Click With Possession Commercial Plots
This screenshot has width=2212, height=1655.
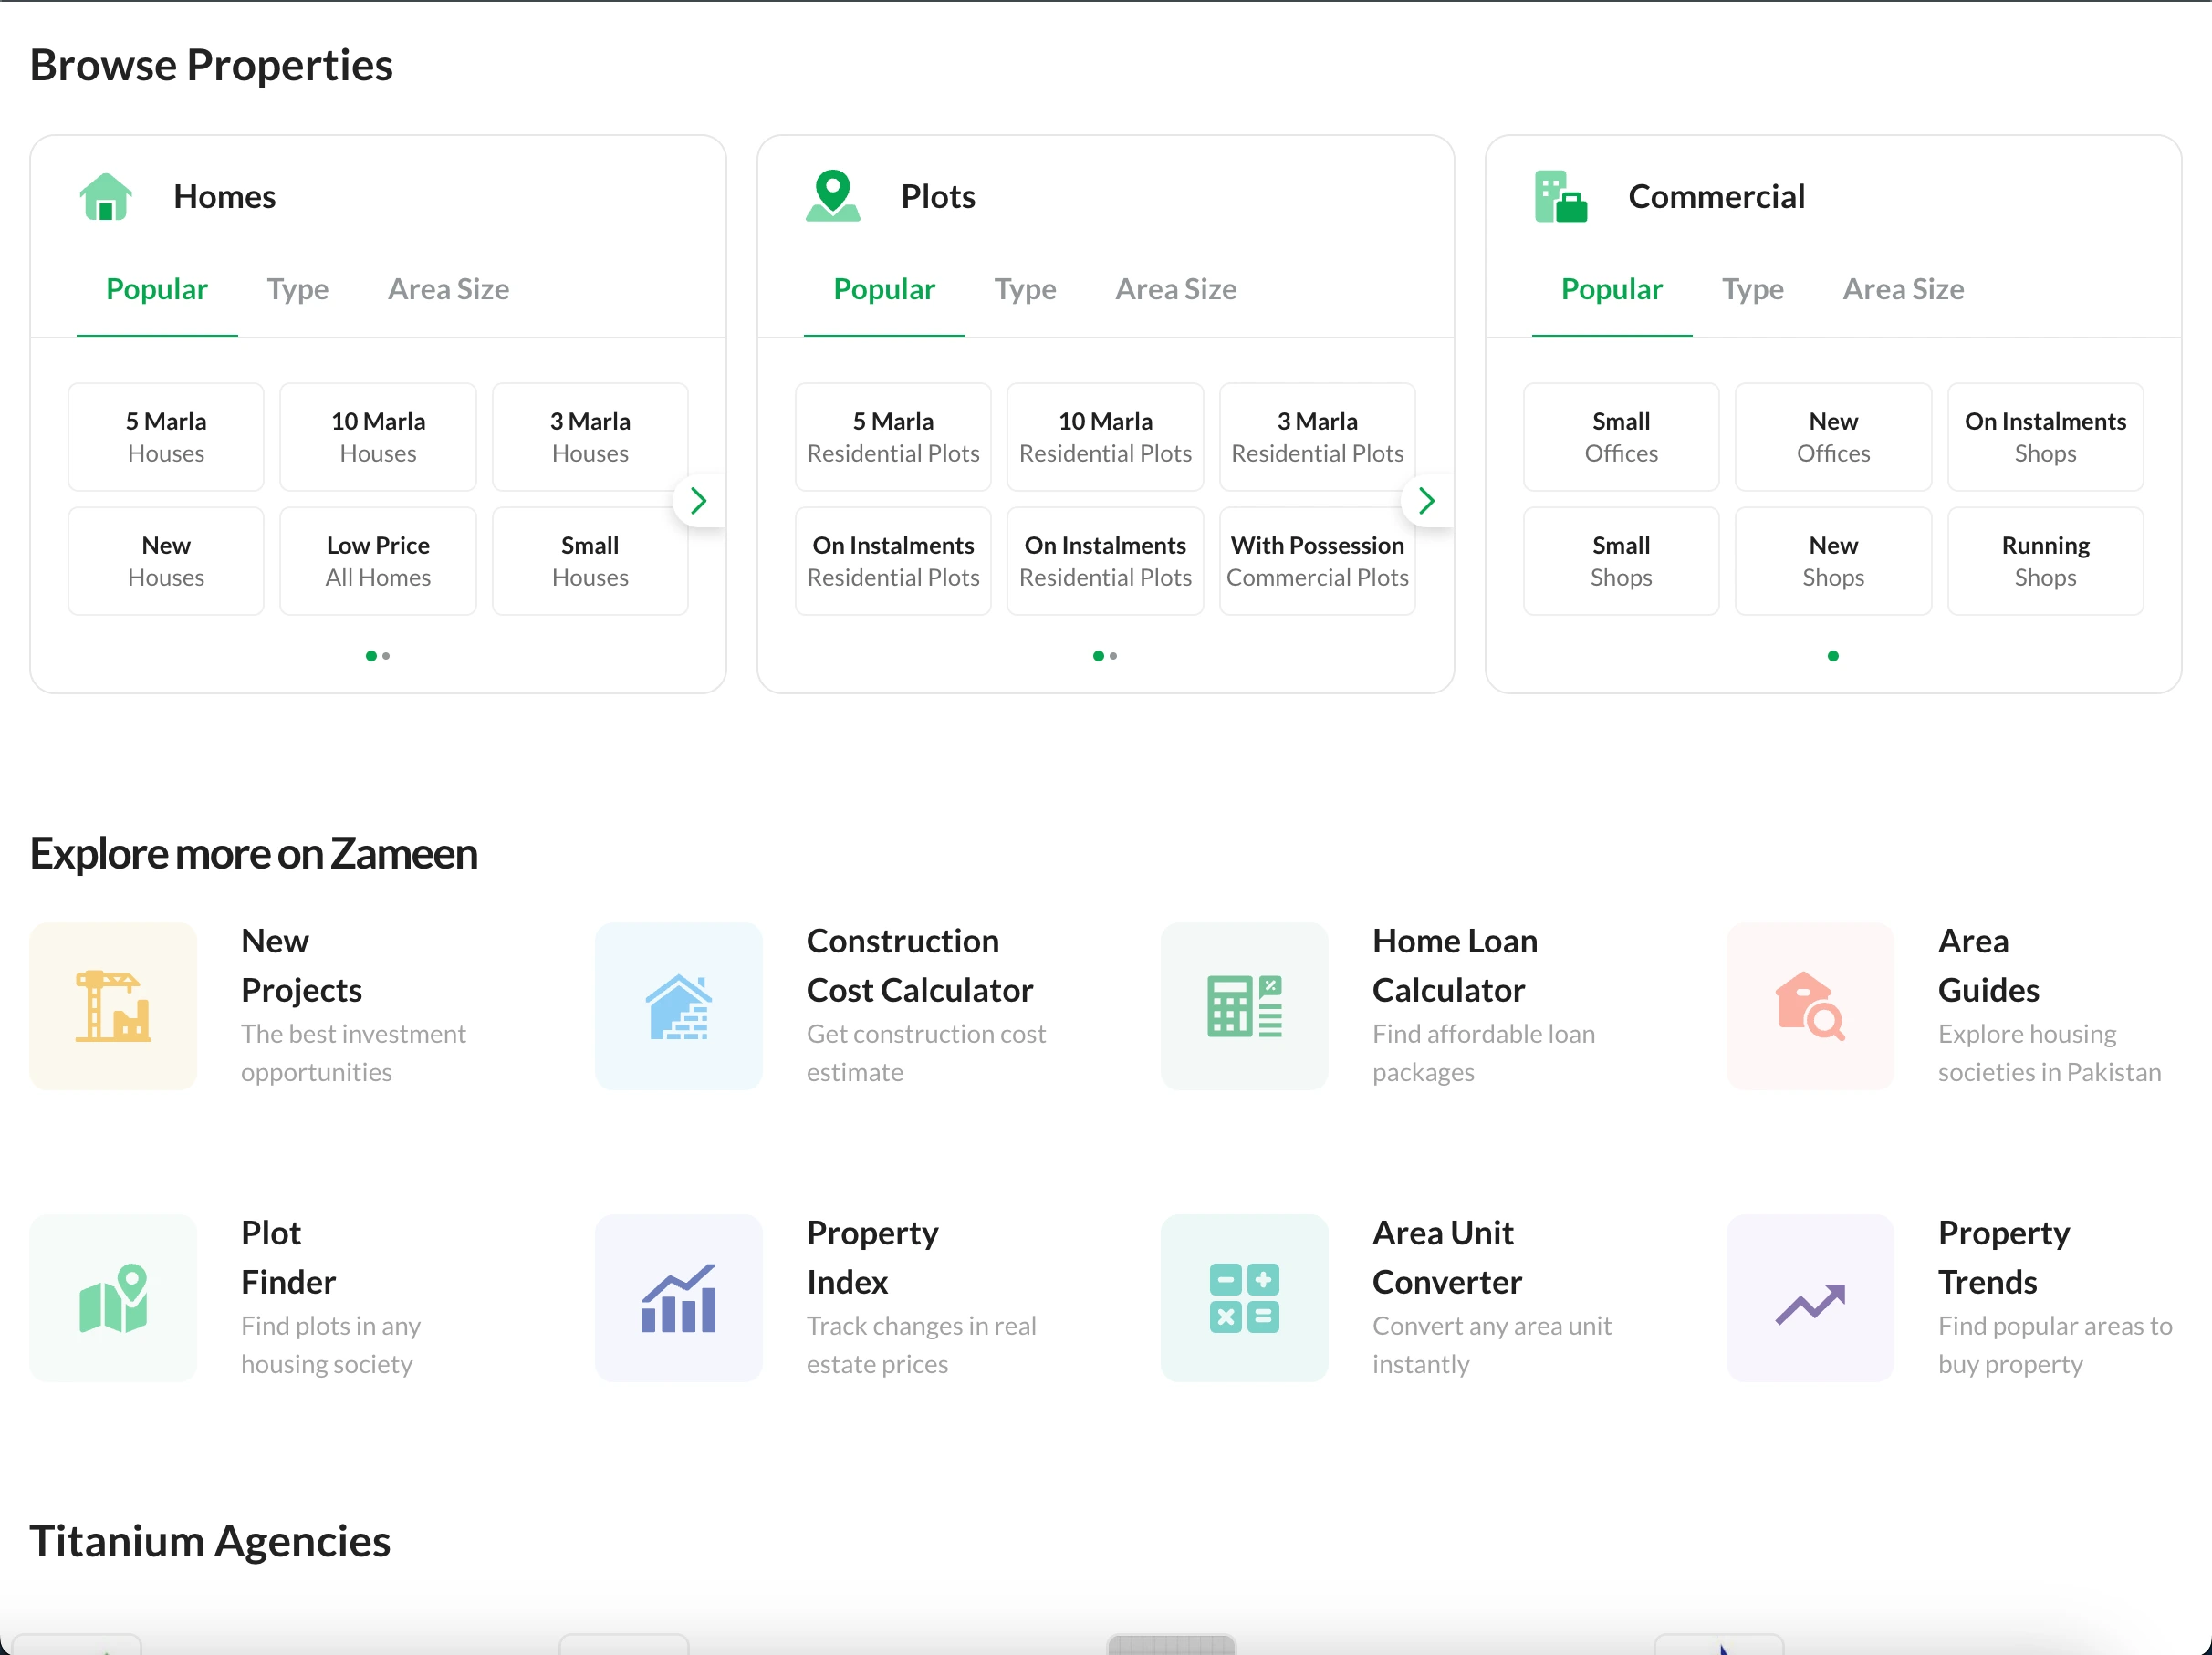coord(1316,561)
